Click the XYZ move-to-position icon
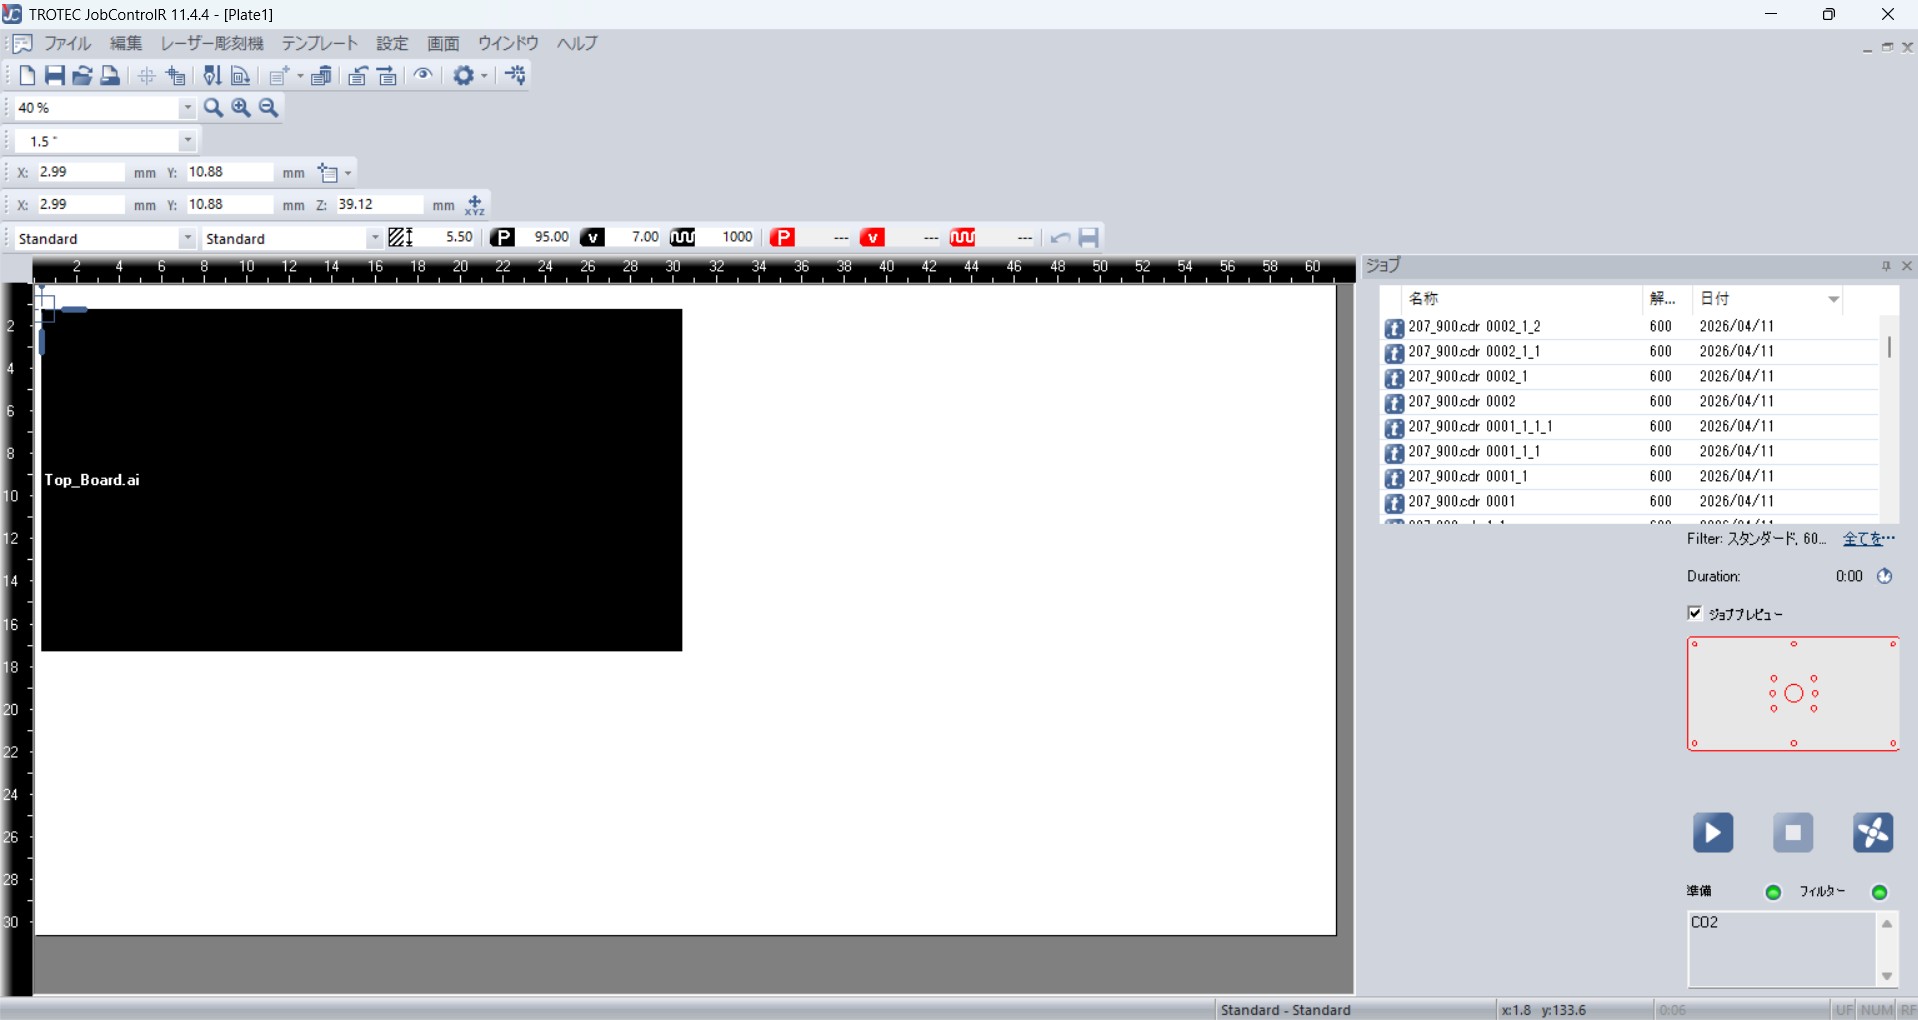Screen dimensions: 1918x1020 (x=475, y=205)
